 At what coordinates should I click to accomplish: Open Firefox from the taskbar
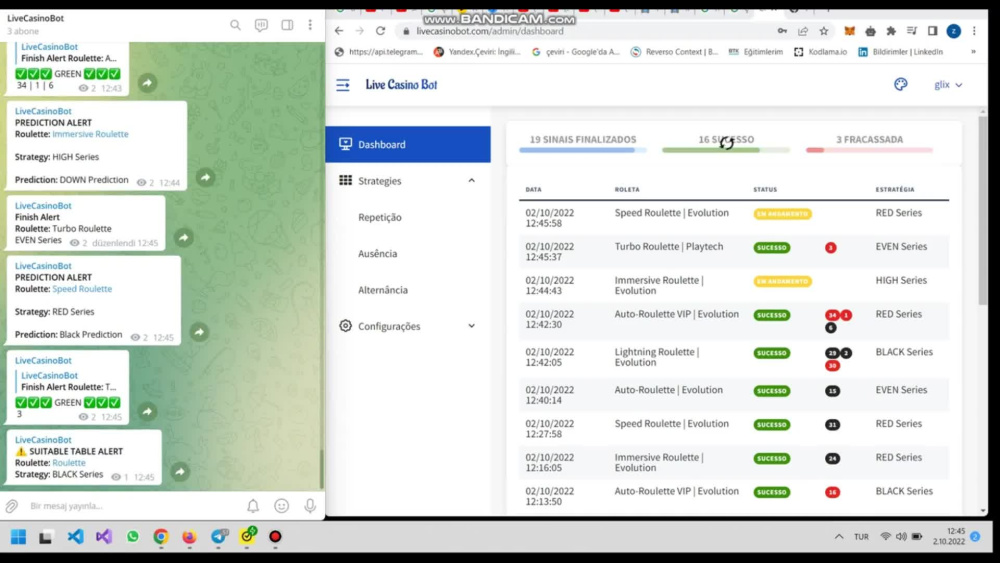(x=189, y=537)
